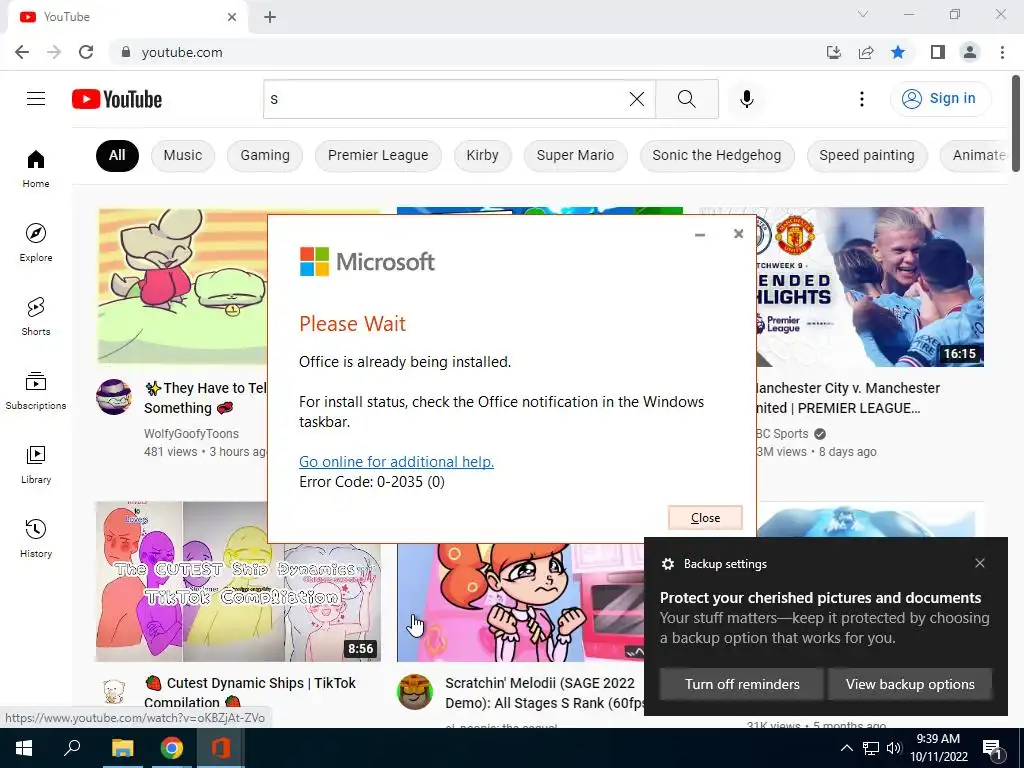The height and width of the screenshot is (768, 1024).
Task: Open Scratchin' Melodii SAGE 2022 title
Action: tap(545, 692)
